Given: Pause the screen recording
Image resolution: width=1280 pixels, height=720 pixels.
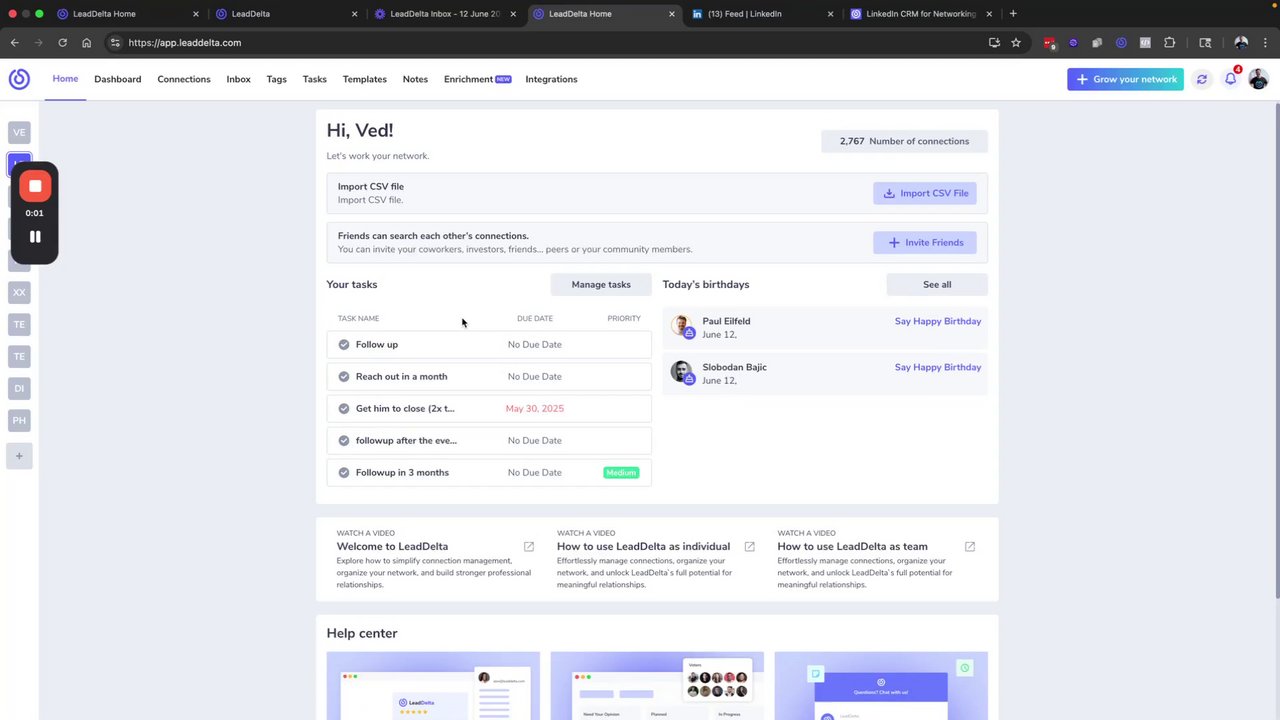Looking at the screenshot, I should pos(35,237).
